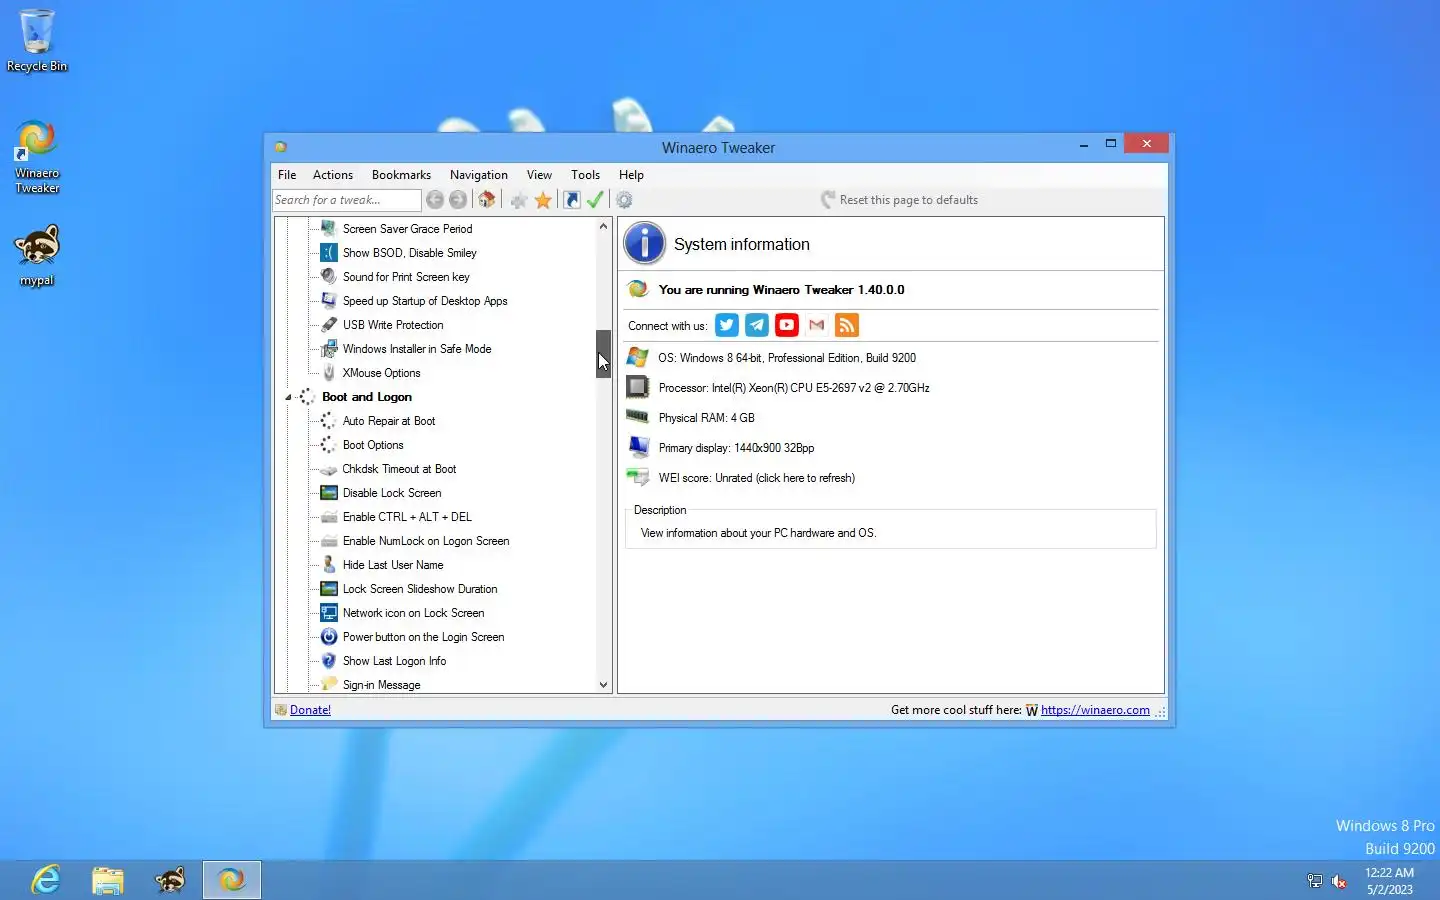Click the green checkmark toolbar icon

(595, 200)
